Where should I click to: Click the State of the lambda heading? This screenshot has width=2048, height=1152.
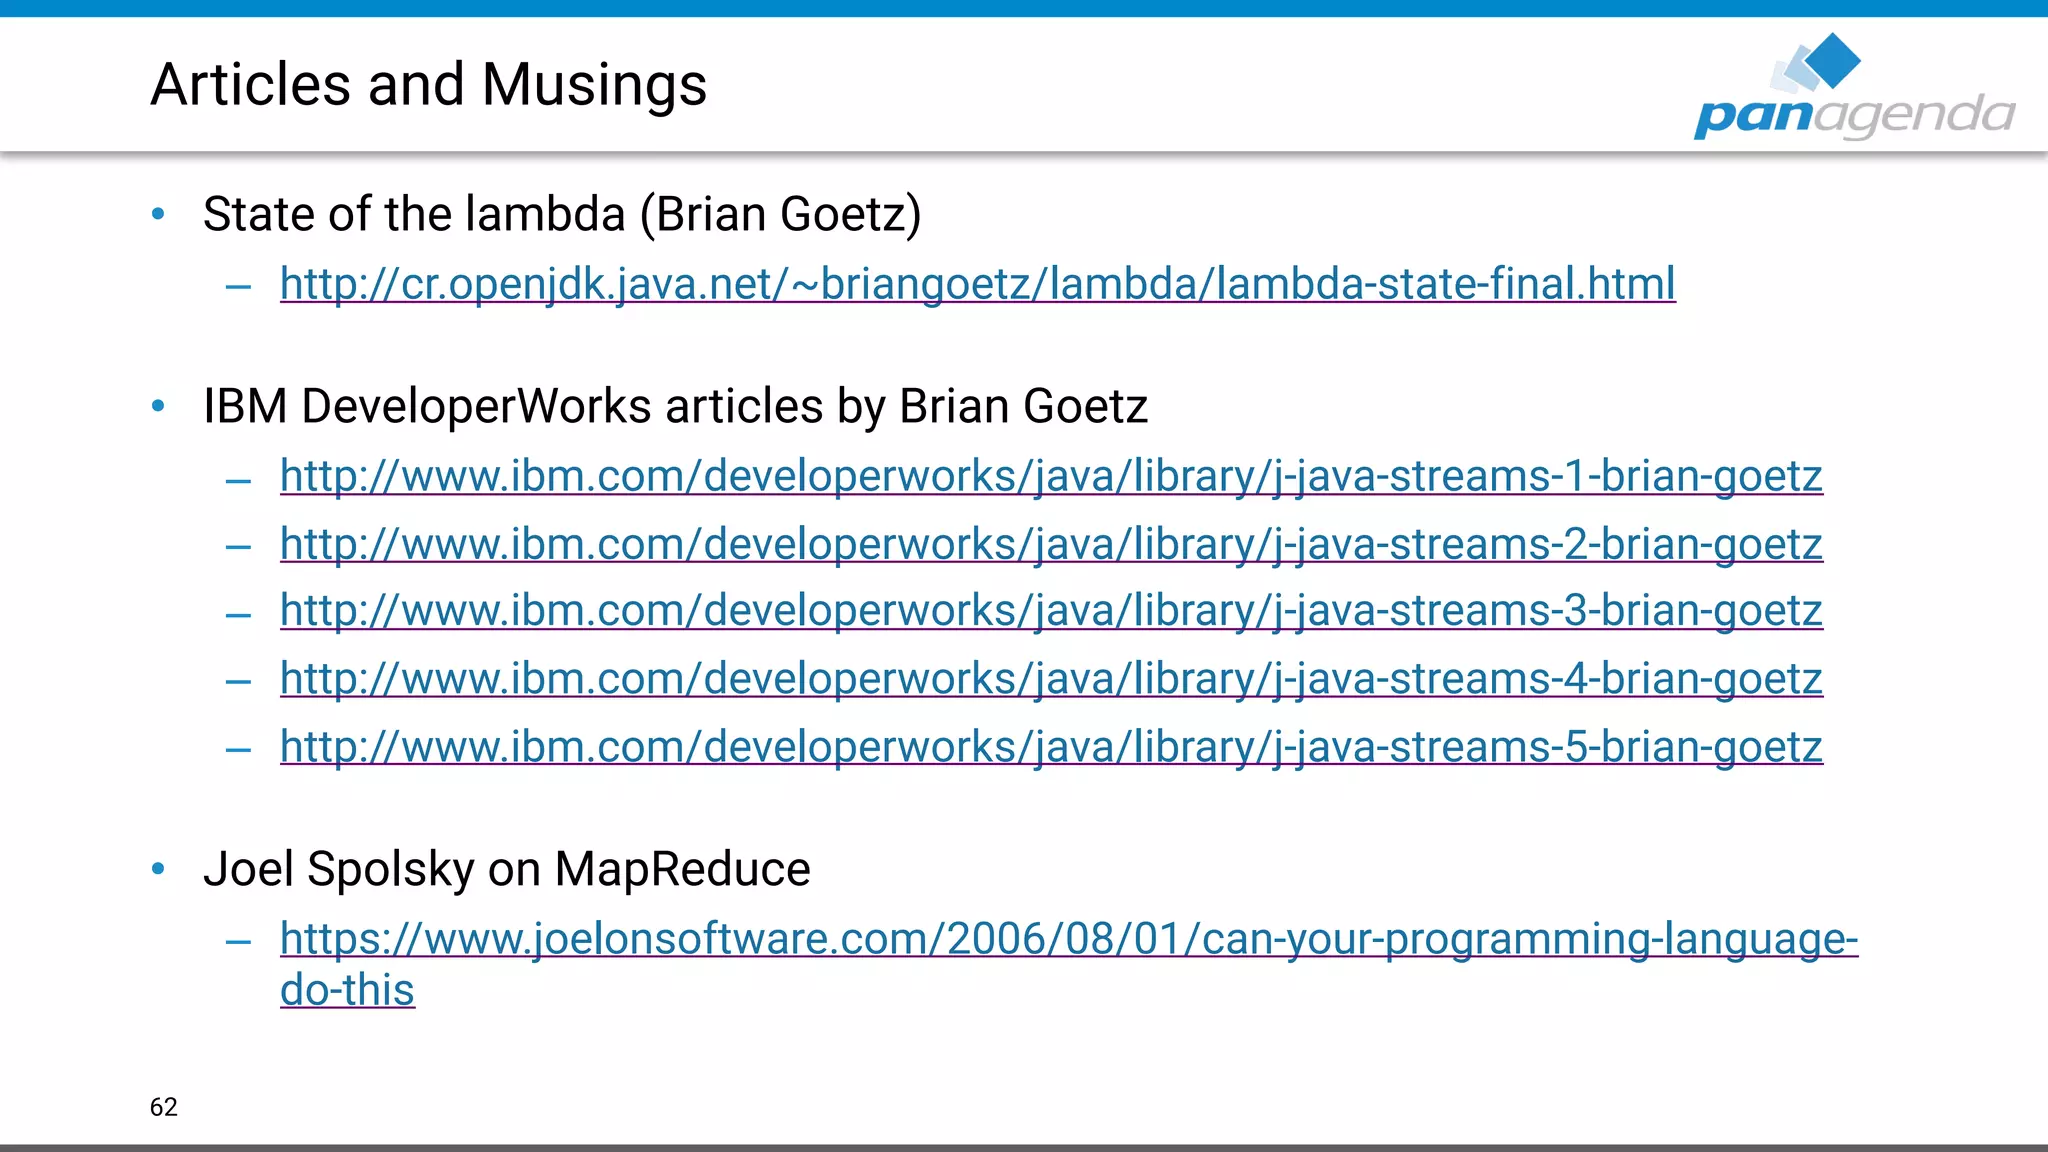562,214
